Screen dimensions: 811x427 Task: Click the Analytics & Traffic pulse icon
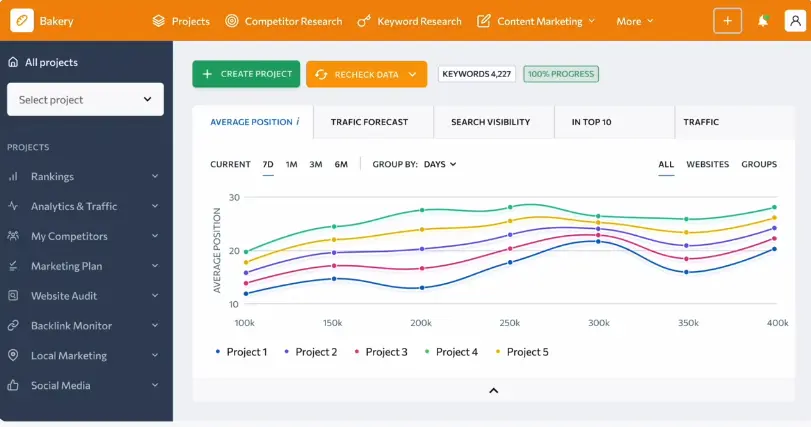click(13, 206)
